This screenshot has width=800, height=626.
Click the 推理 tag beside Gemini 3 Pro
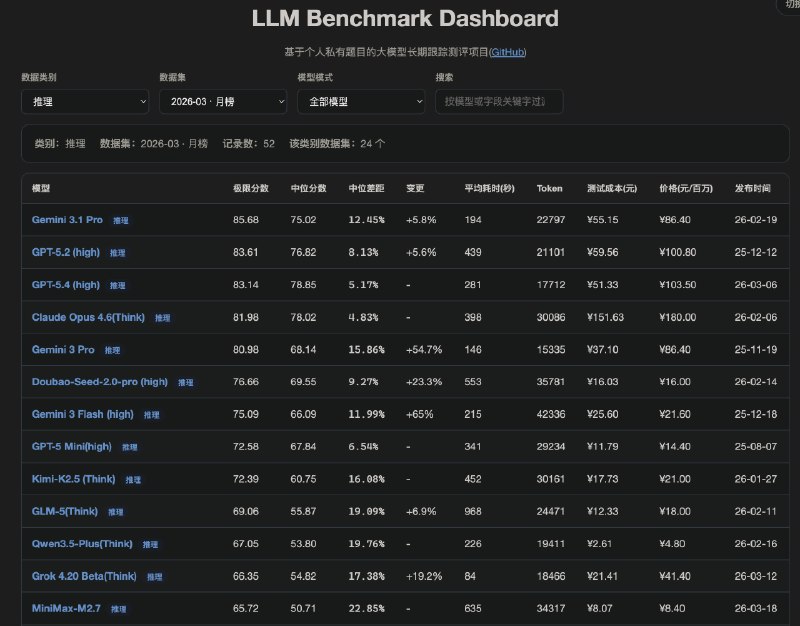113,350
